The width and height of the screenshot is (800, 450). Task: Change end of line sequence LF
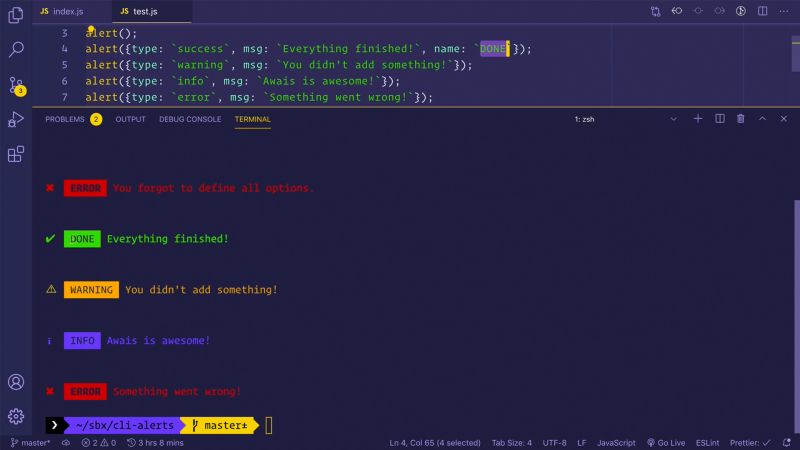coord(582,442)
